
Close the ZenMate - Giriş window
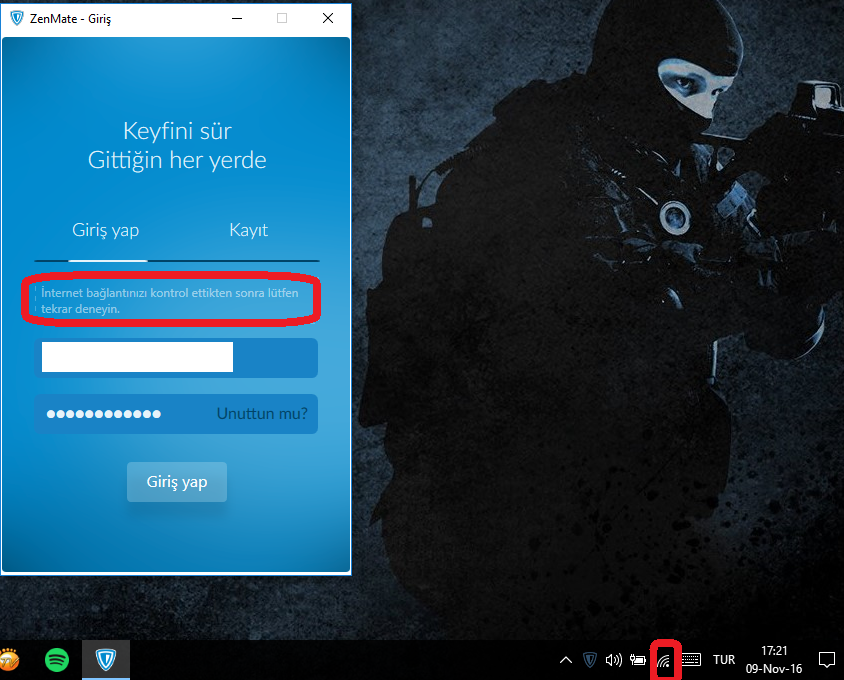[x=328, y=18]
